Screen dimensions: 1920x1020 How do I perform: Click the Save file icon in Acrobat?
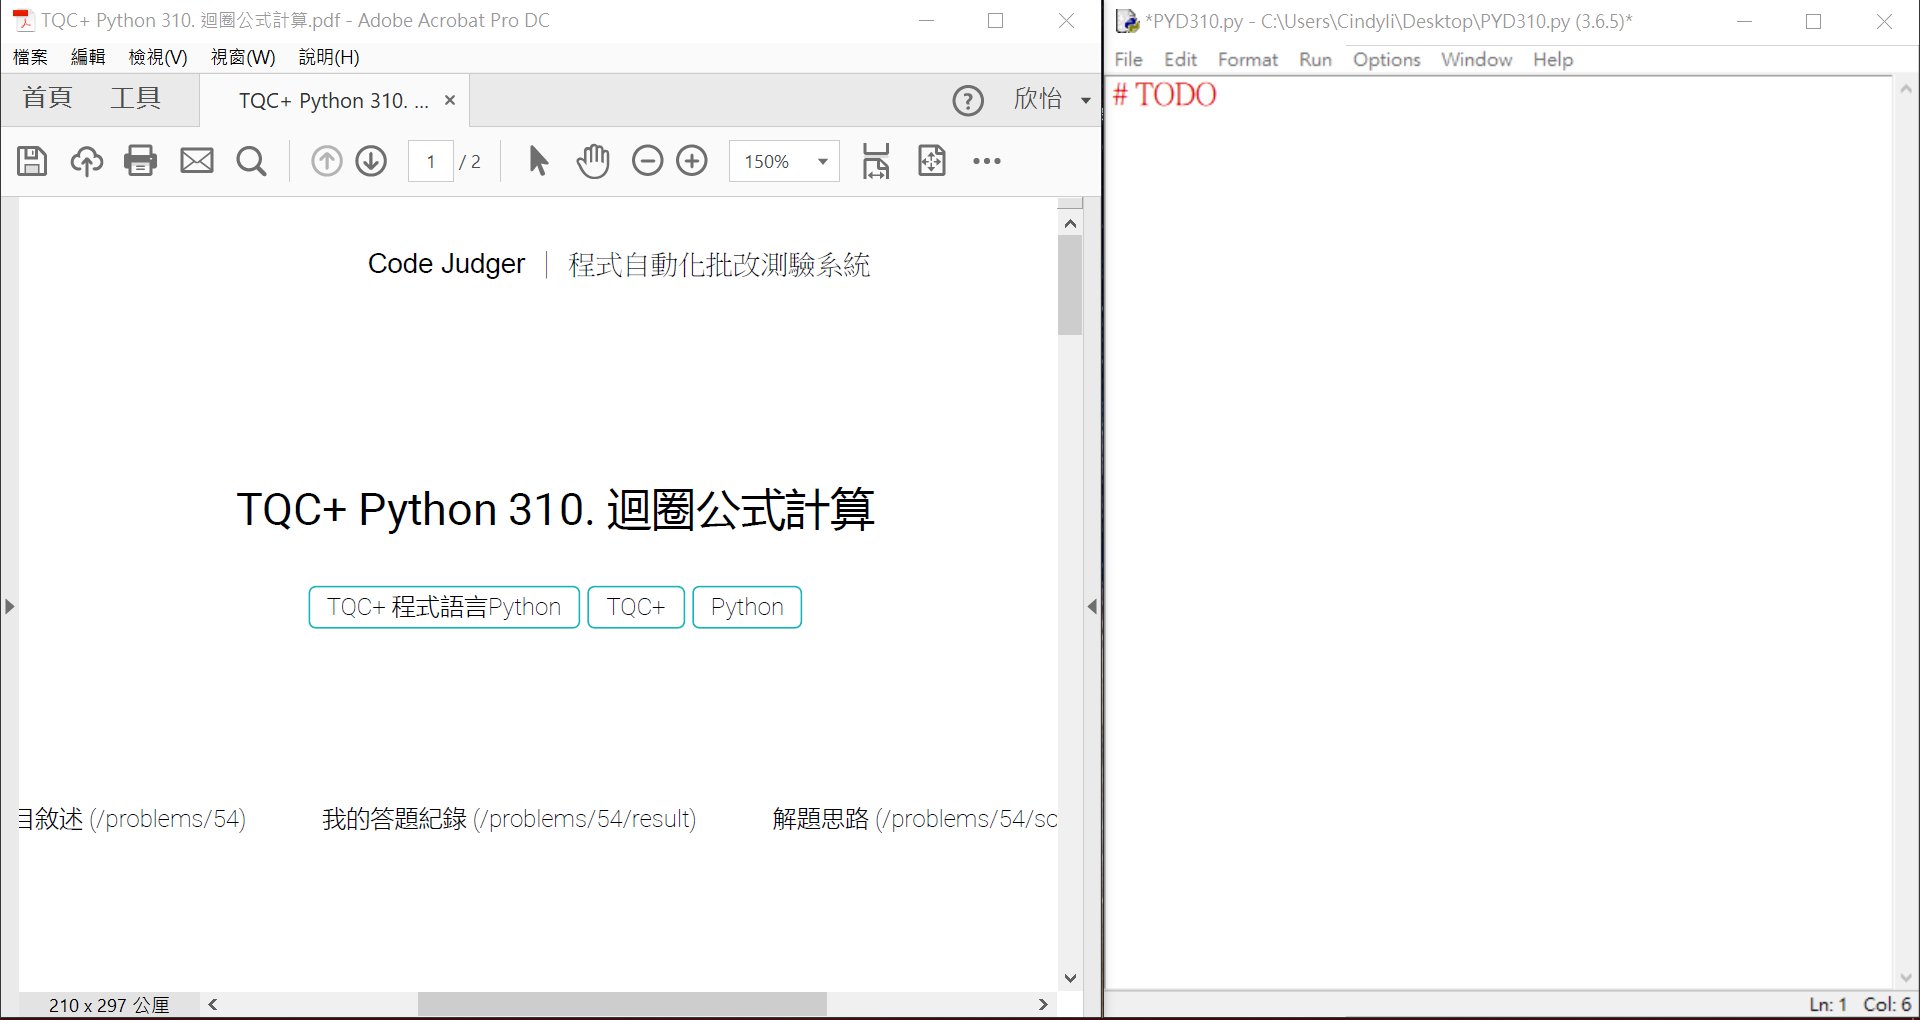click(x=32, y=161)
